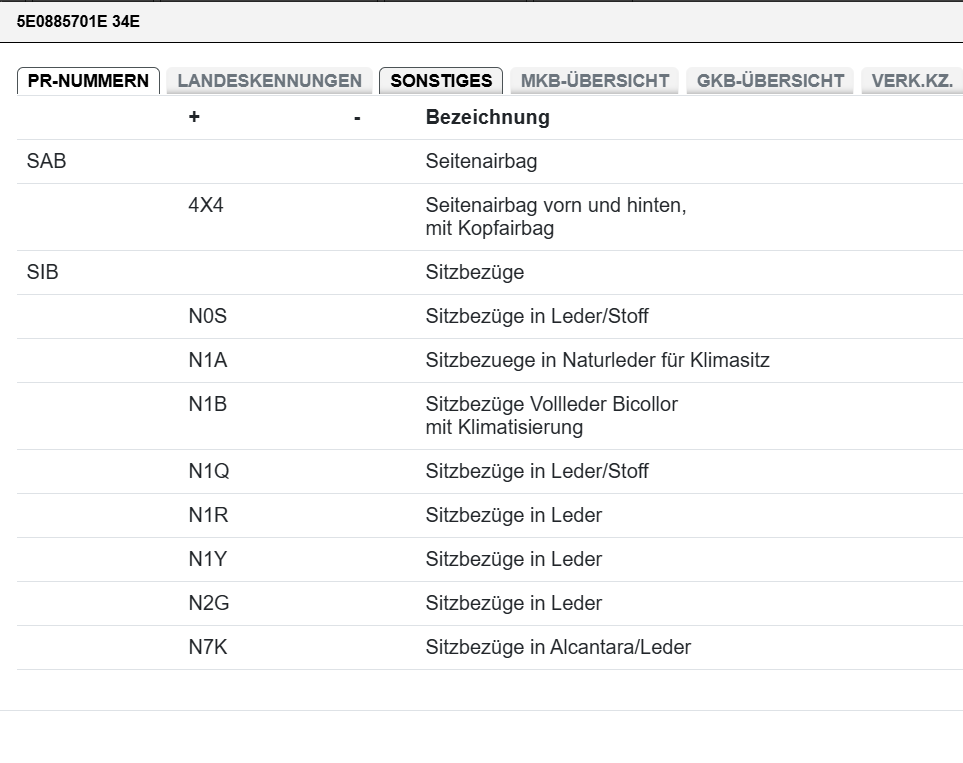Click the Bezeichnung column header
Screen dimensions: 963x763
point(487,117)
